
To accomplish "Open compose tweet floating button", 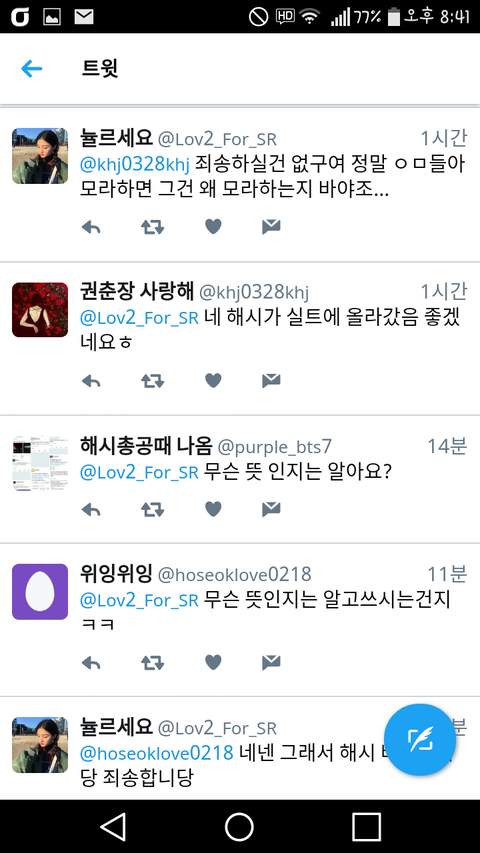I will (x=420, y=739).
